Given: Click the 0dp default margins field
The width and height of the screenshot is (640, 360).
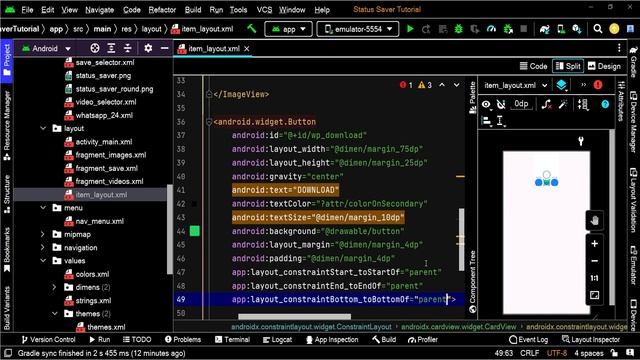Looking at the screenshot, I should 521,104.
